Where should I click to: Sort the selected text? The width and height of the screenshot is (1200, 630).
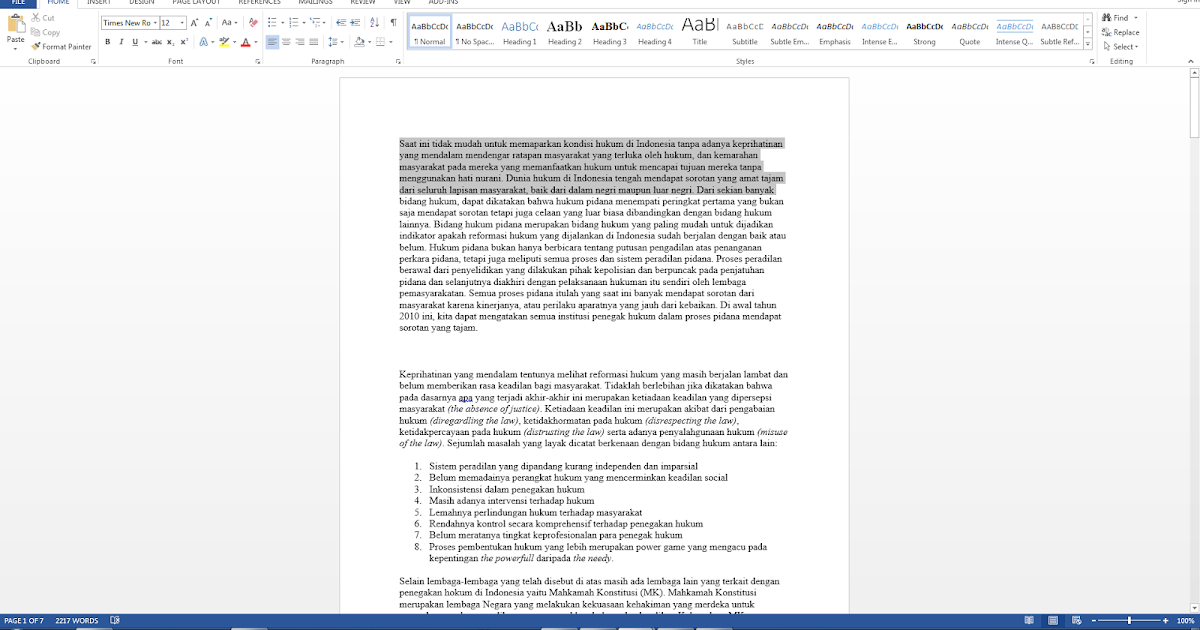[373, 22]
